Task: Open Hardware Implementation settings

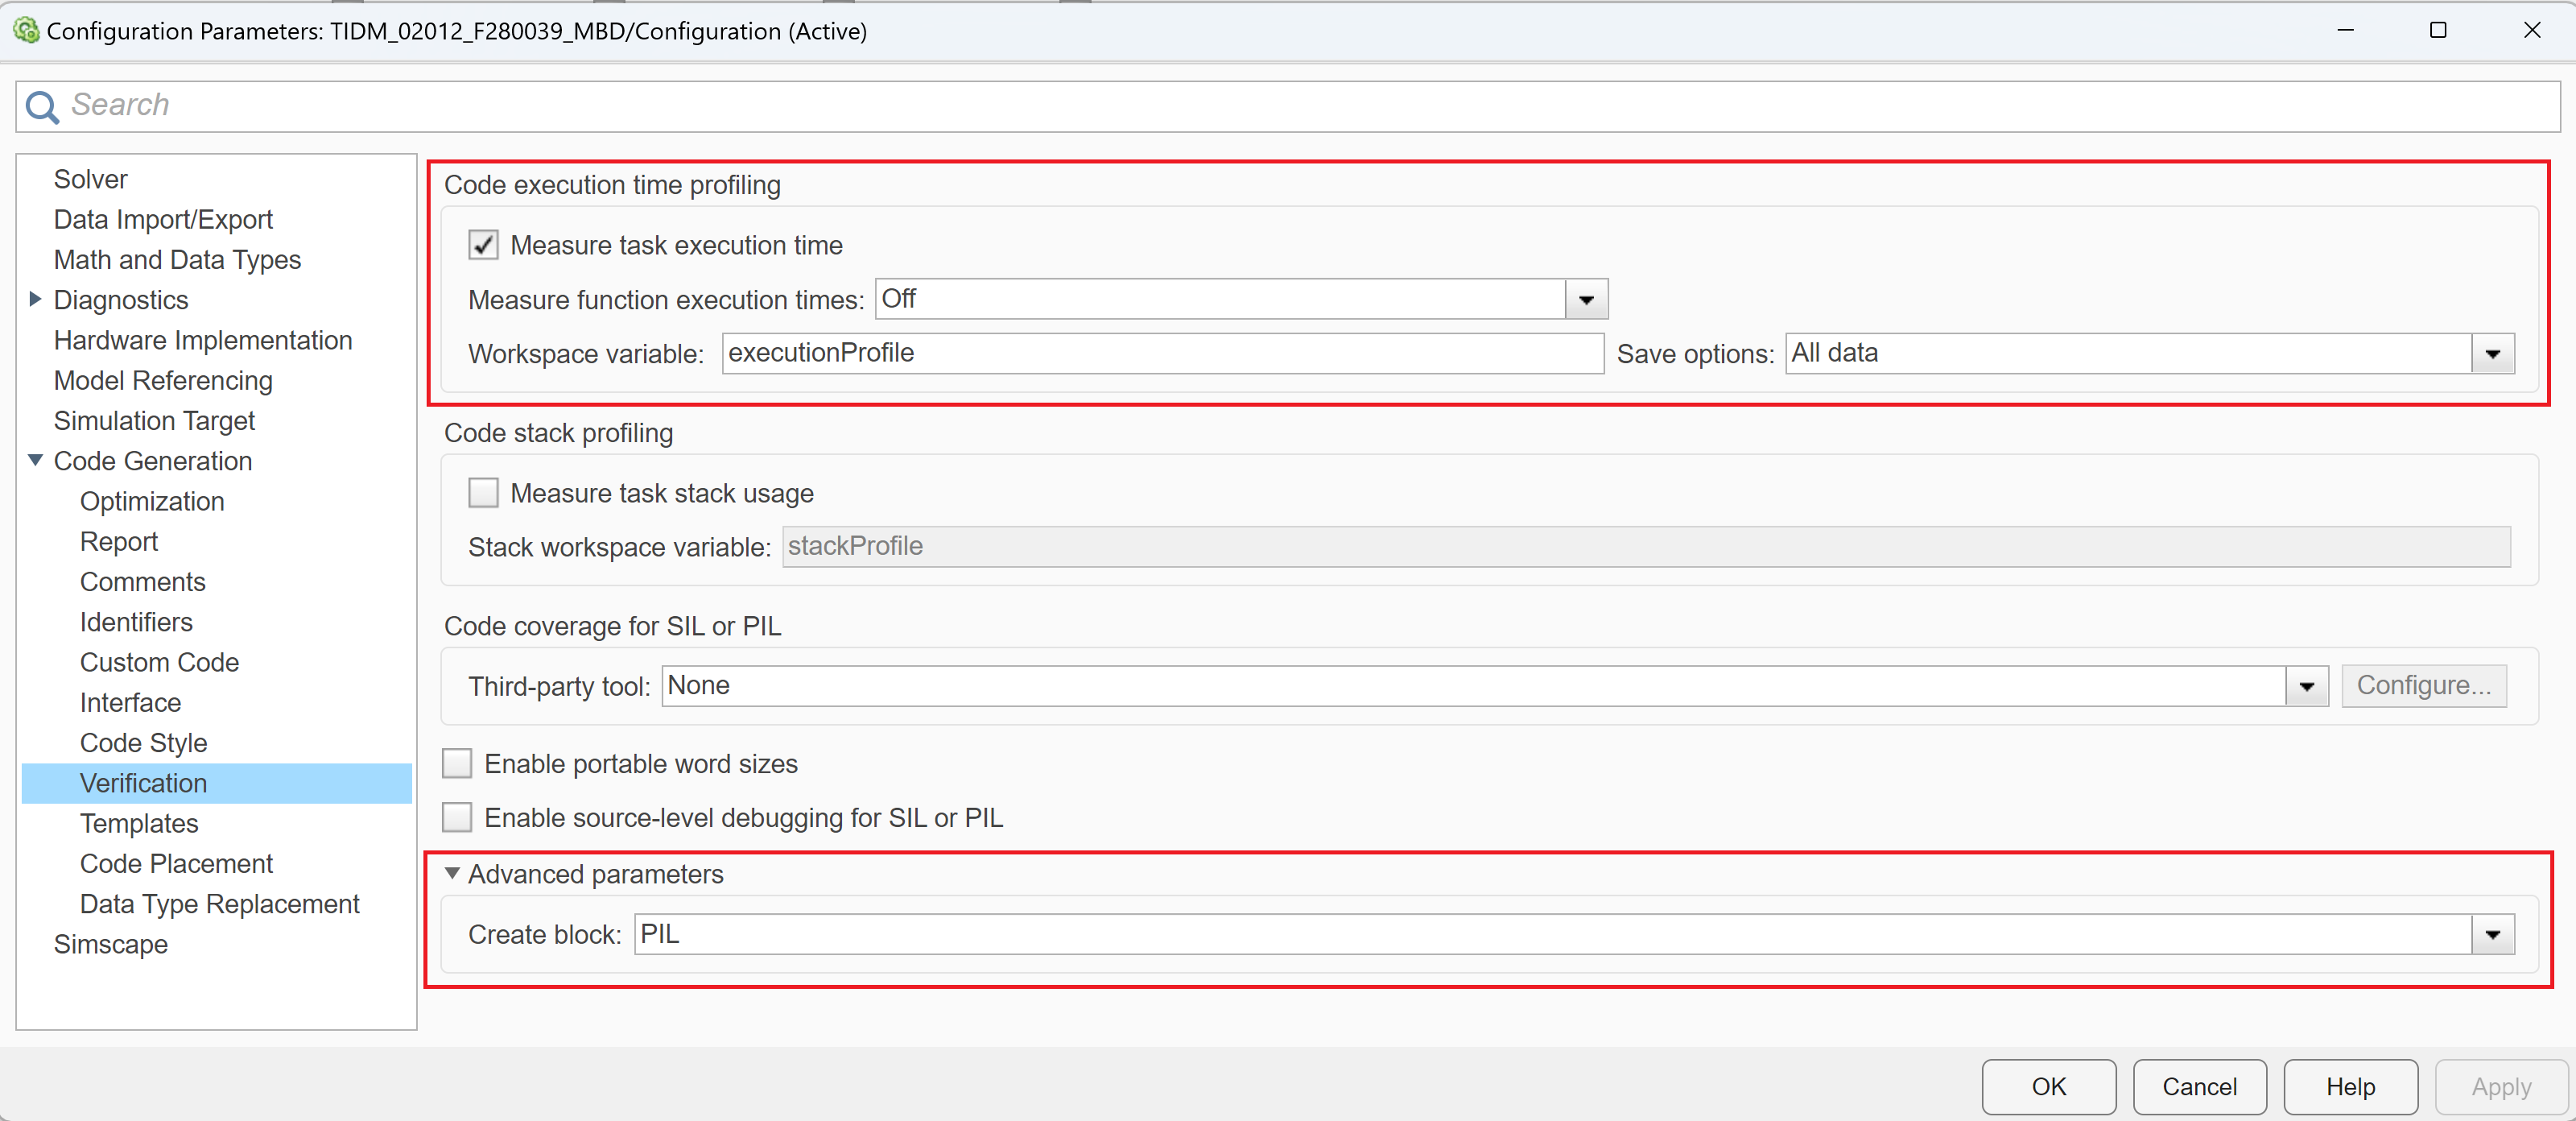Action: [204, 340]
